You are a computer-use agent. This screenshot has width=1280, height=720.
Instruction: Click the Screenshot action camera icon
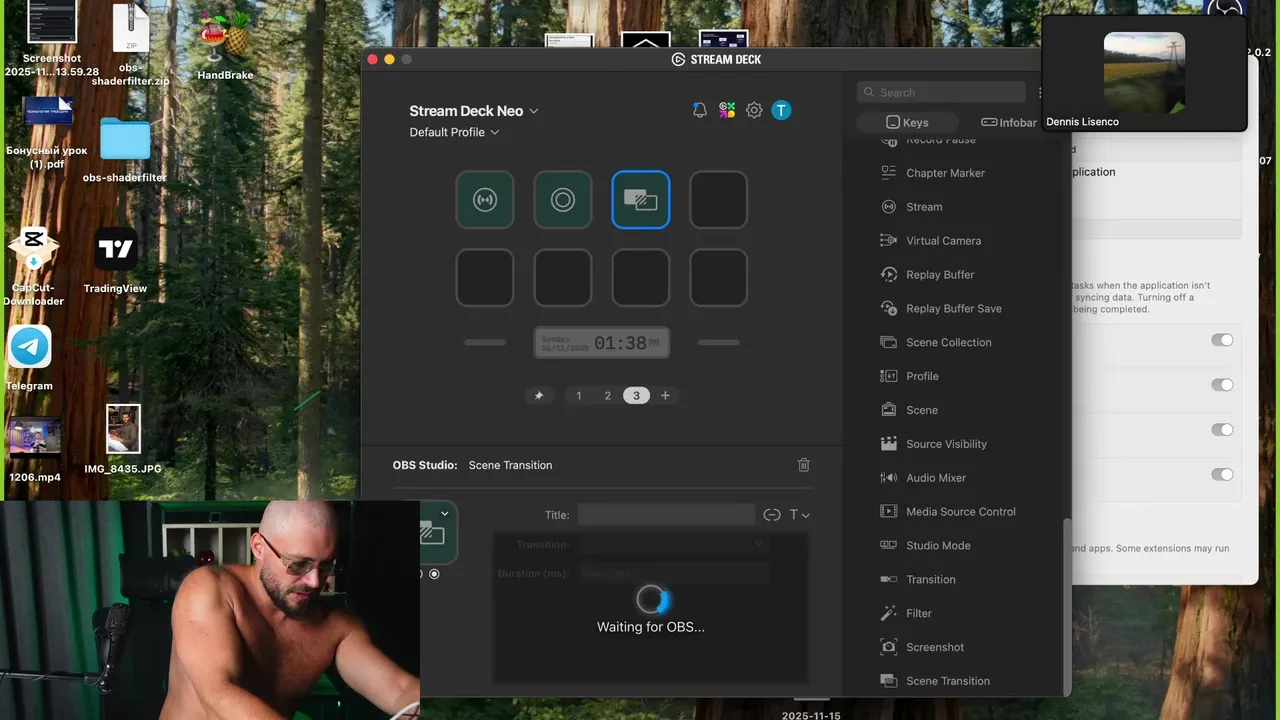coord(888,647)
